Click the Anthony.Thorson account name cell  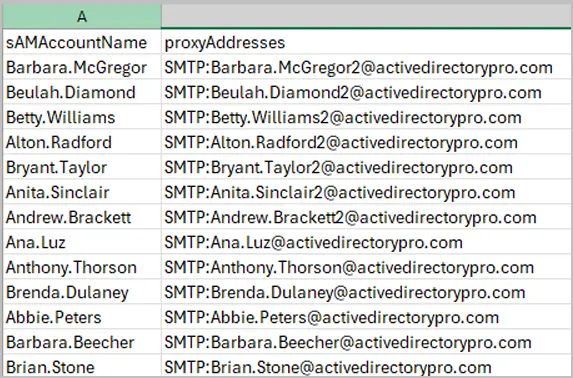[82, 266]
